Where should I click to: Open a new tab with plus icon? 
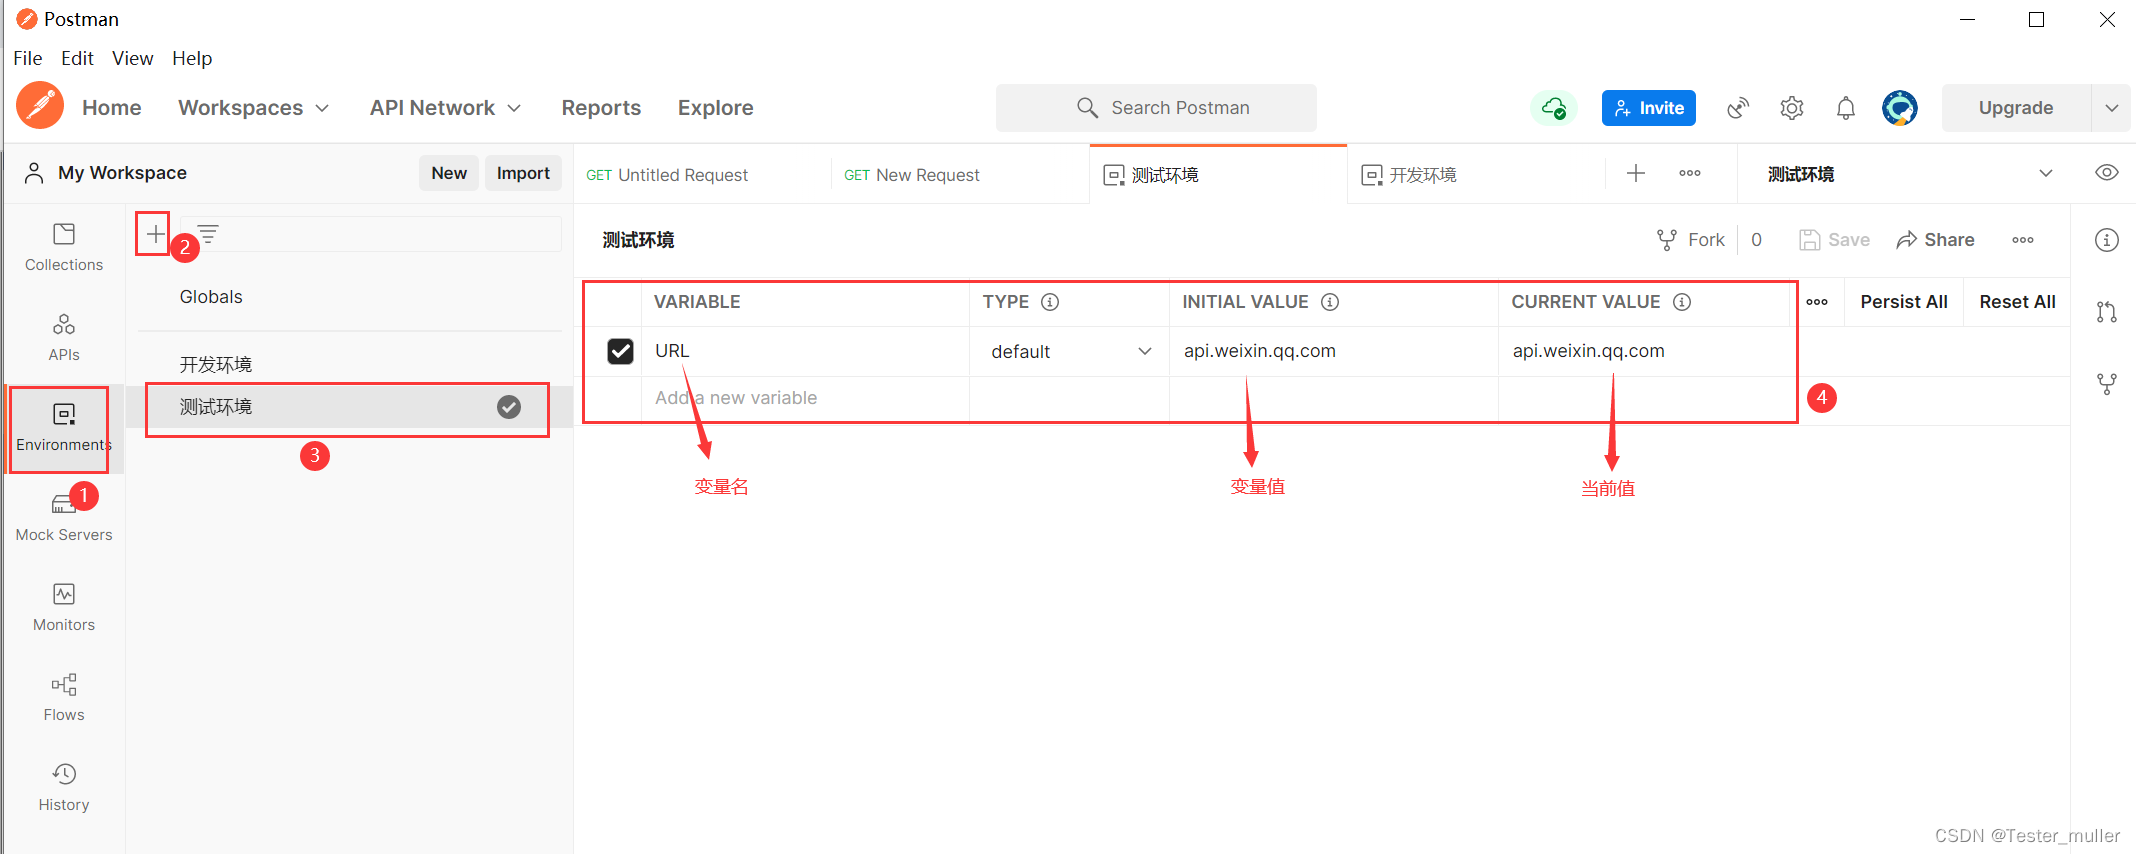click(x=1636, y=174)
